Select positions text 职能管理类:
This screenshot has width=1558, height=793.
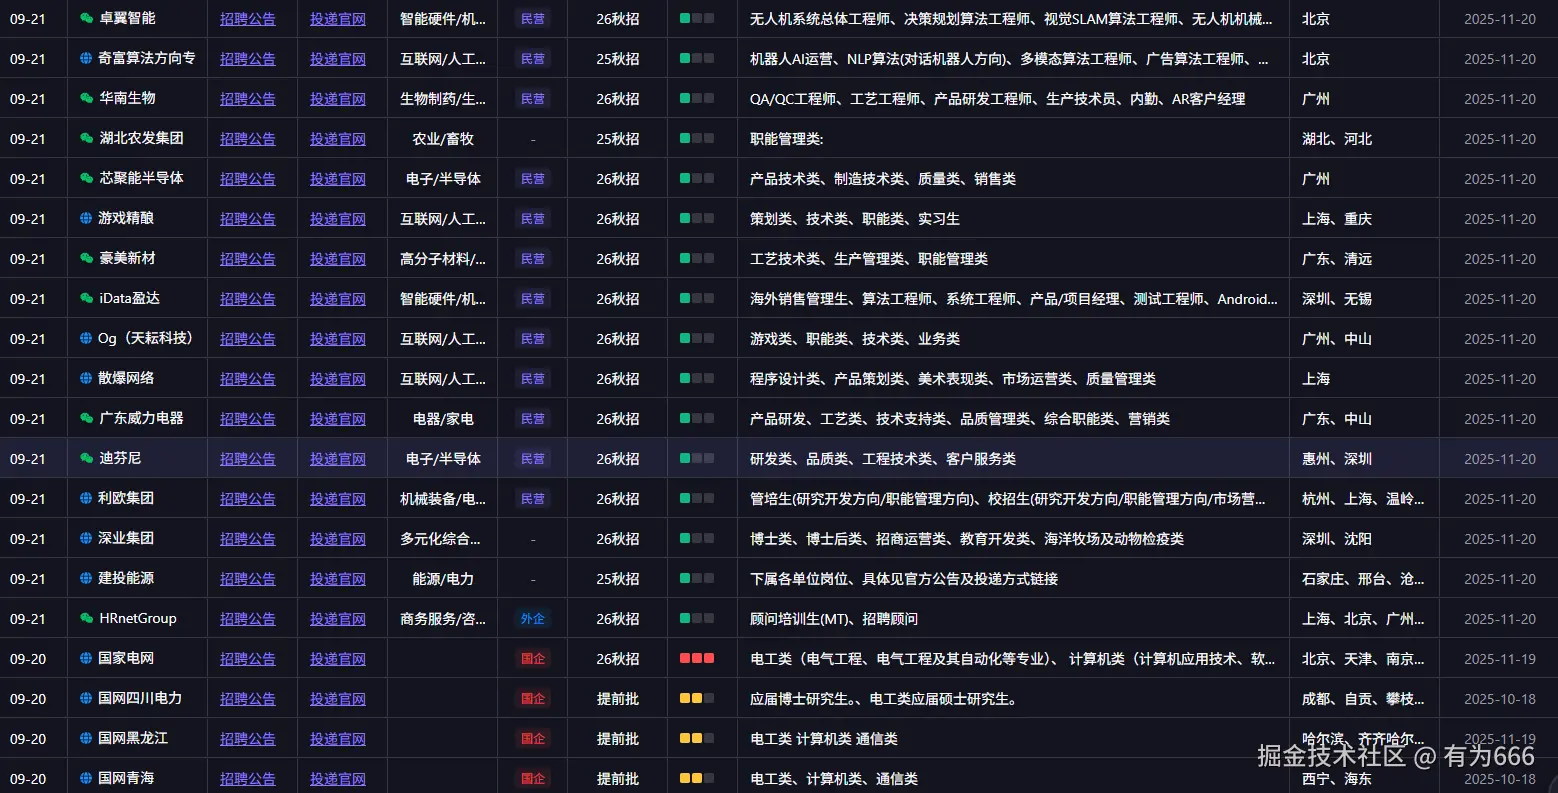[x=787, y=139]
